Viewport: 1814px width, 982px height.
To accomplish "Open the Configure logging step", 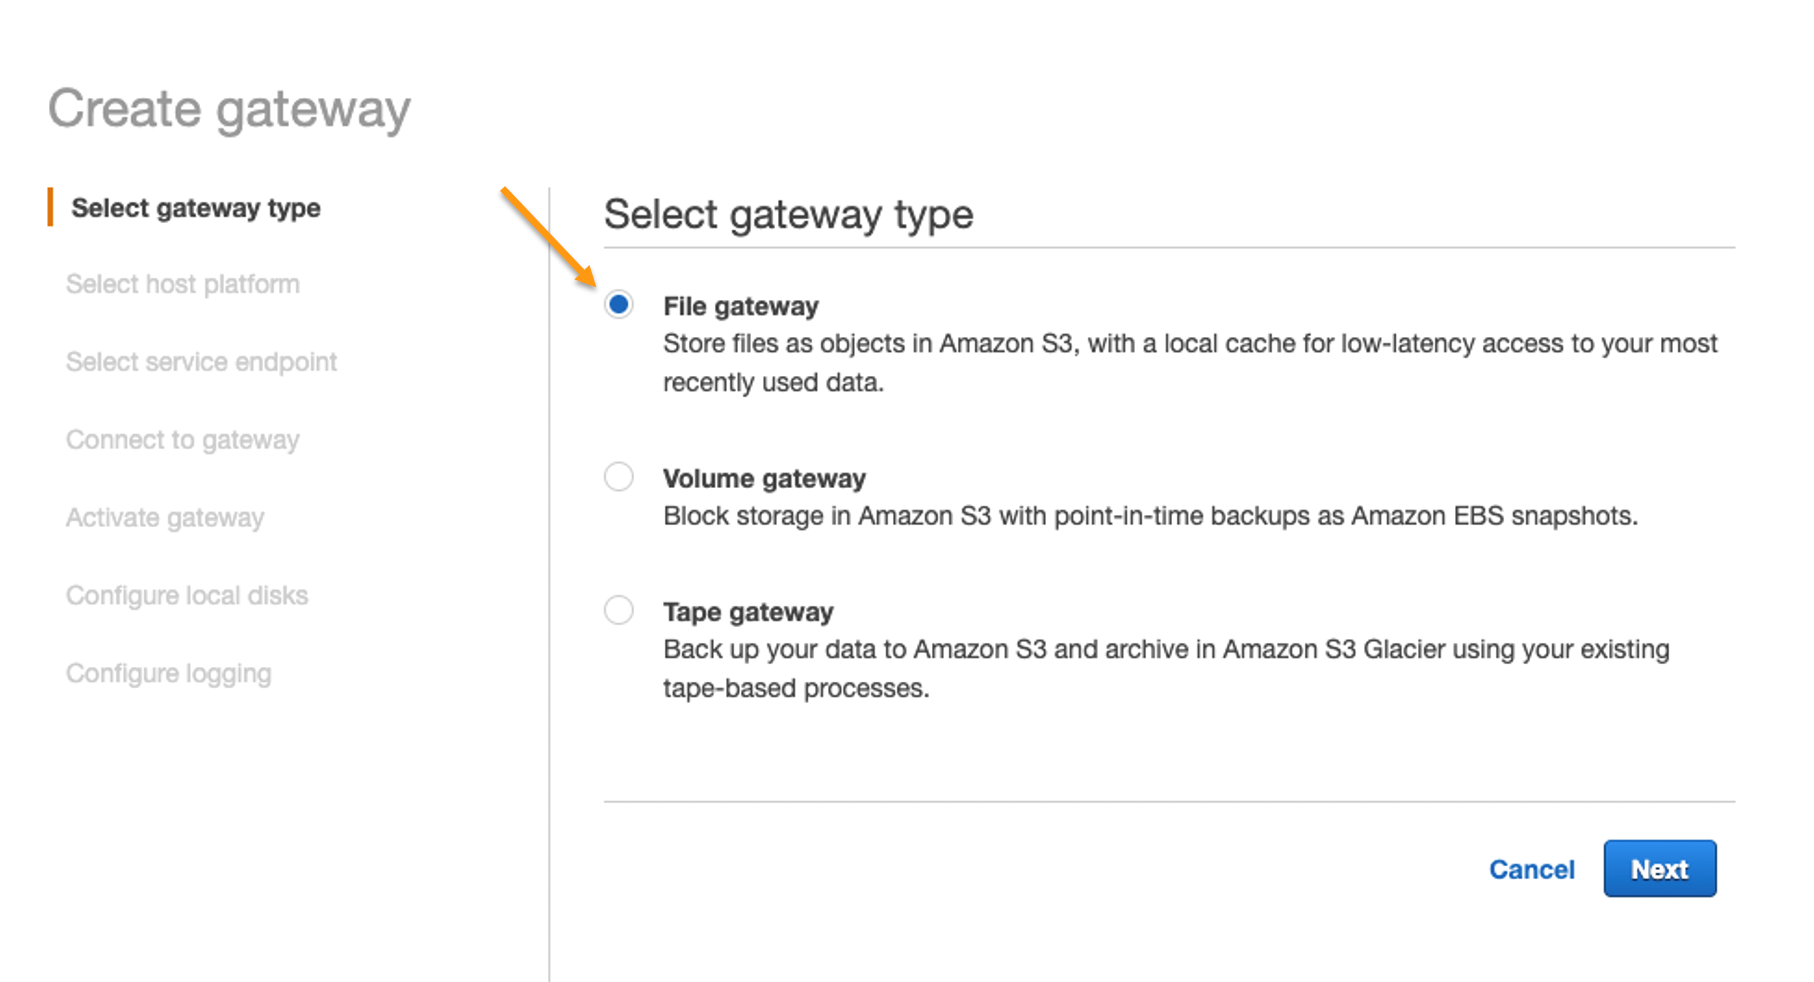I will coord(168,673).
